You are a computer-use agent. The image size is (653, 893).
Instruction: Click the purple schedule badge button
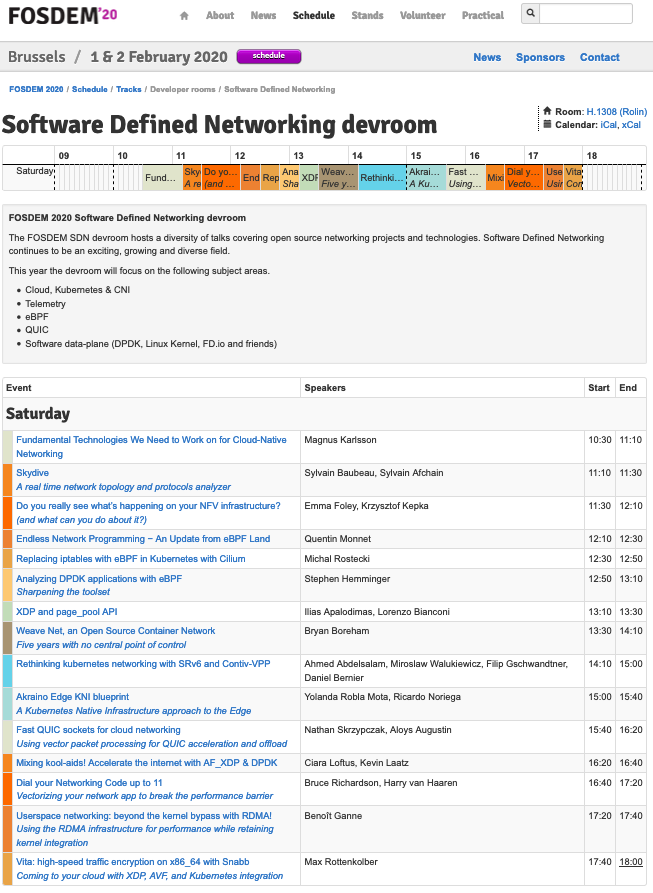point(269,56)
